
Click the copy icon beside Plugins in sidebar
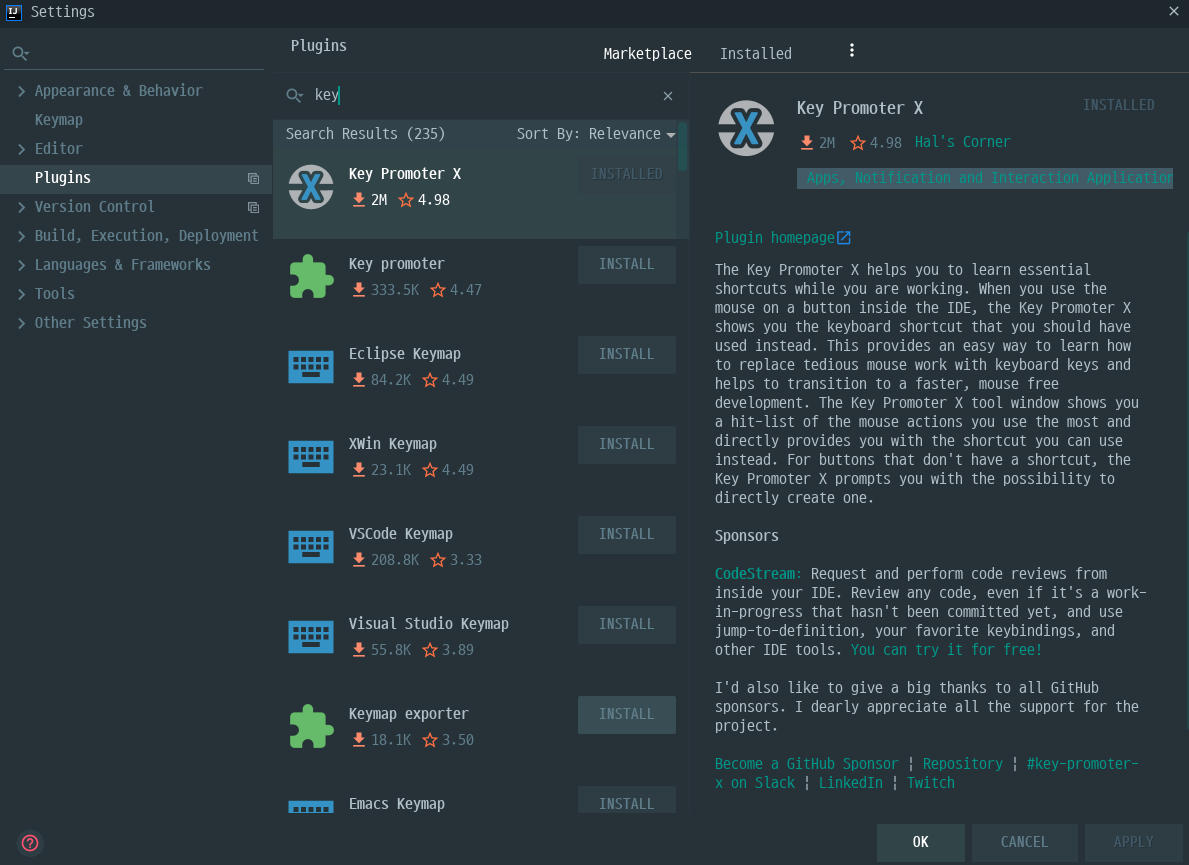tap(253, 178)
